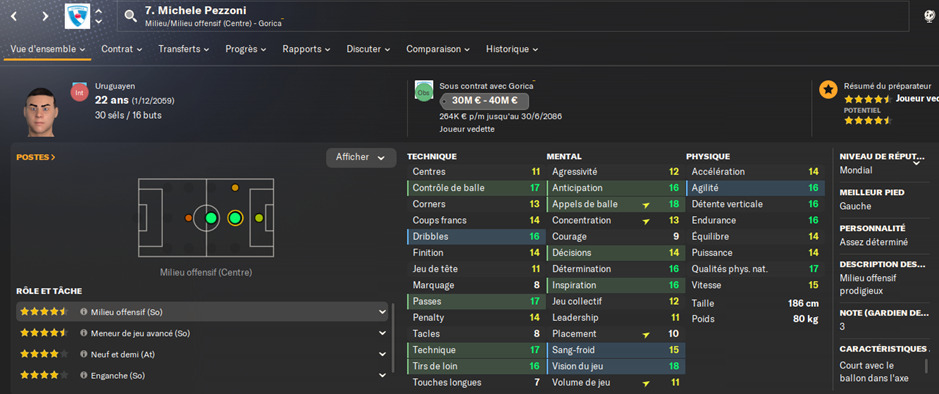The image size is (939, 394).
Task: Click the search magnifier icon
Action: (131, 16)
